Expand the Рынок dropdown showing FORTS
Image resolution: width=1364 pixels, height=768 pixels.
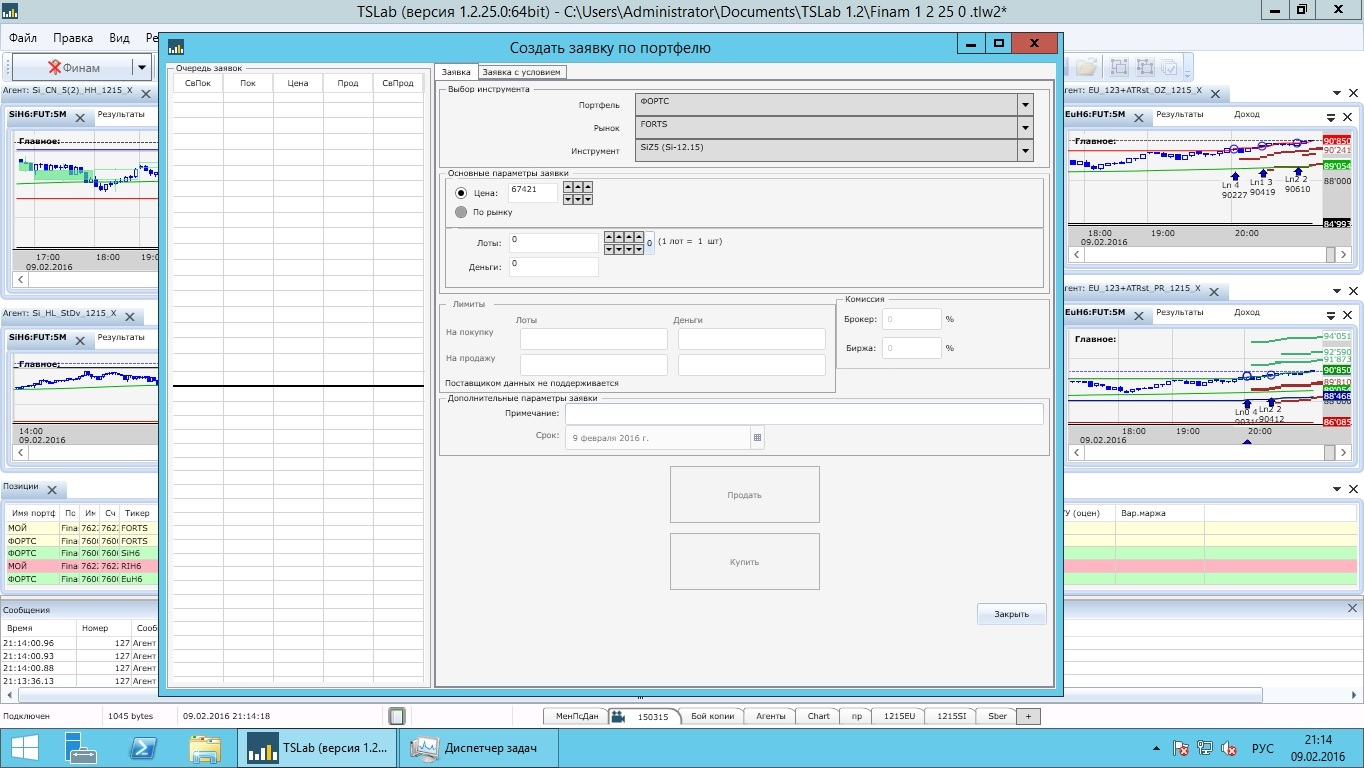coord(1025,128)
